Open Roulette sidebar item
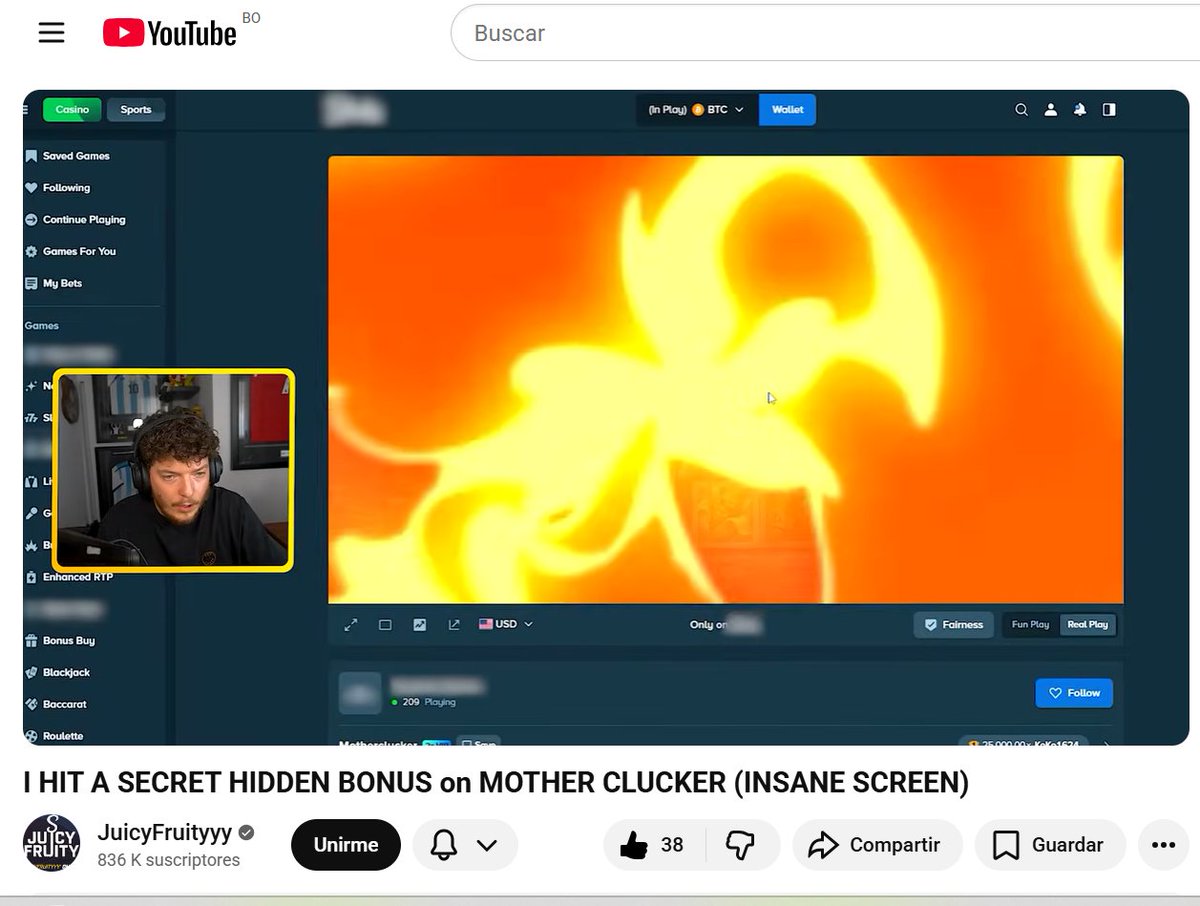This screenshot has height=906, width=1200. click(55, 737)
